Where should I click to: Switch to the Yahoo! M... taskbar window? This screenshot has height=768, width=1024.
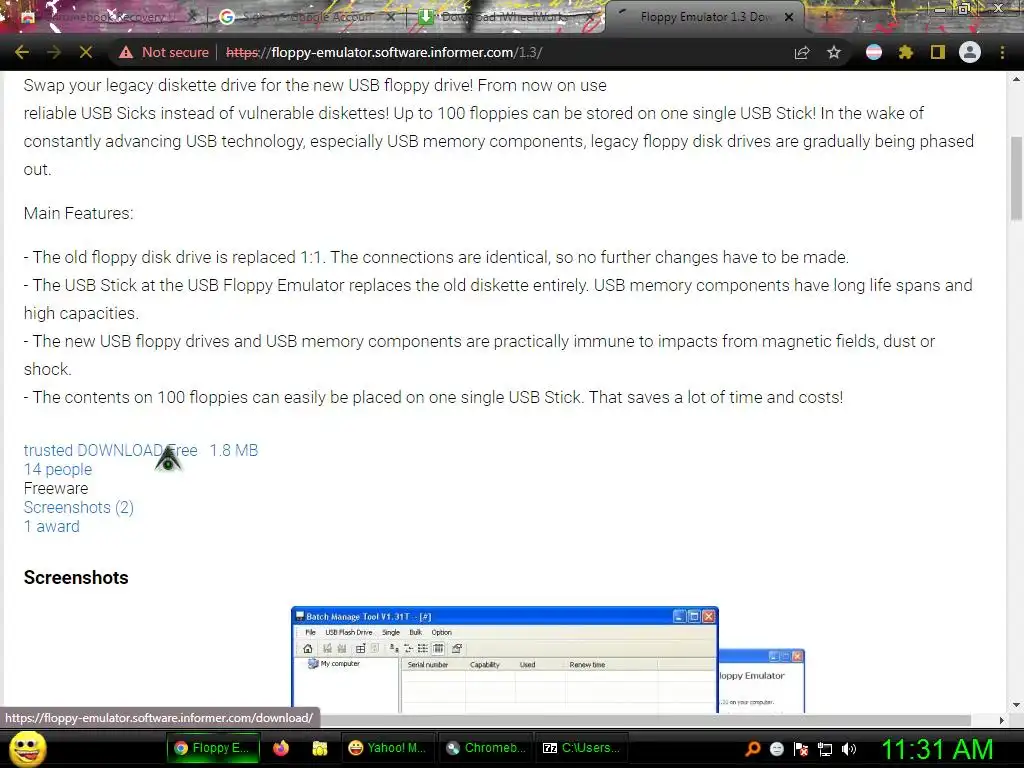pos(387,748)
